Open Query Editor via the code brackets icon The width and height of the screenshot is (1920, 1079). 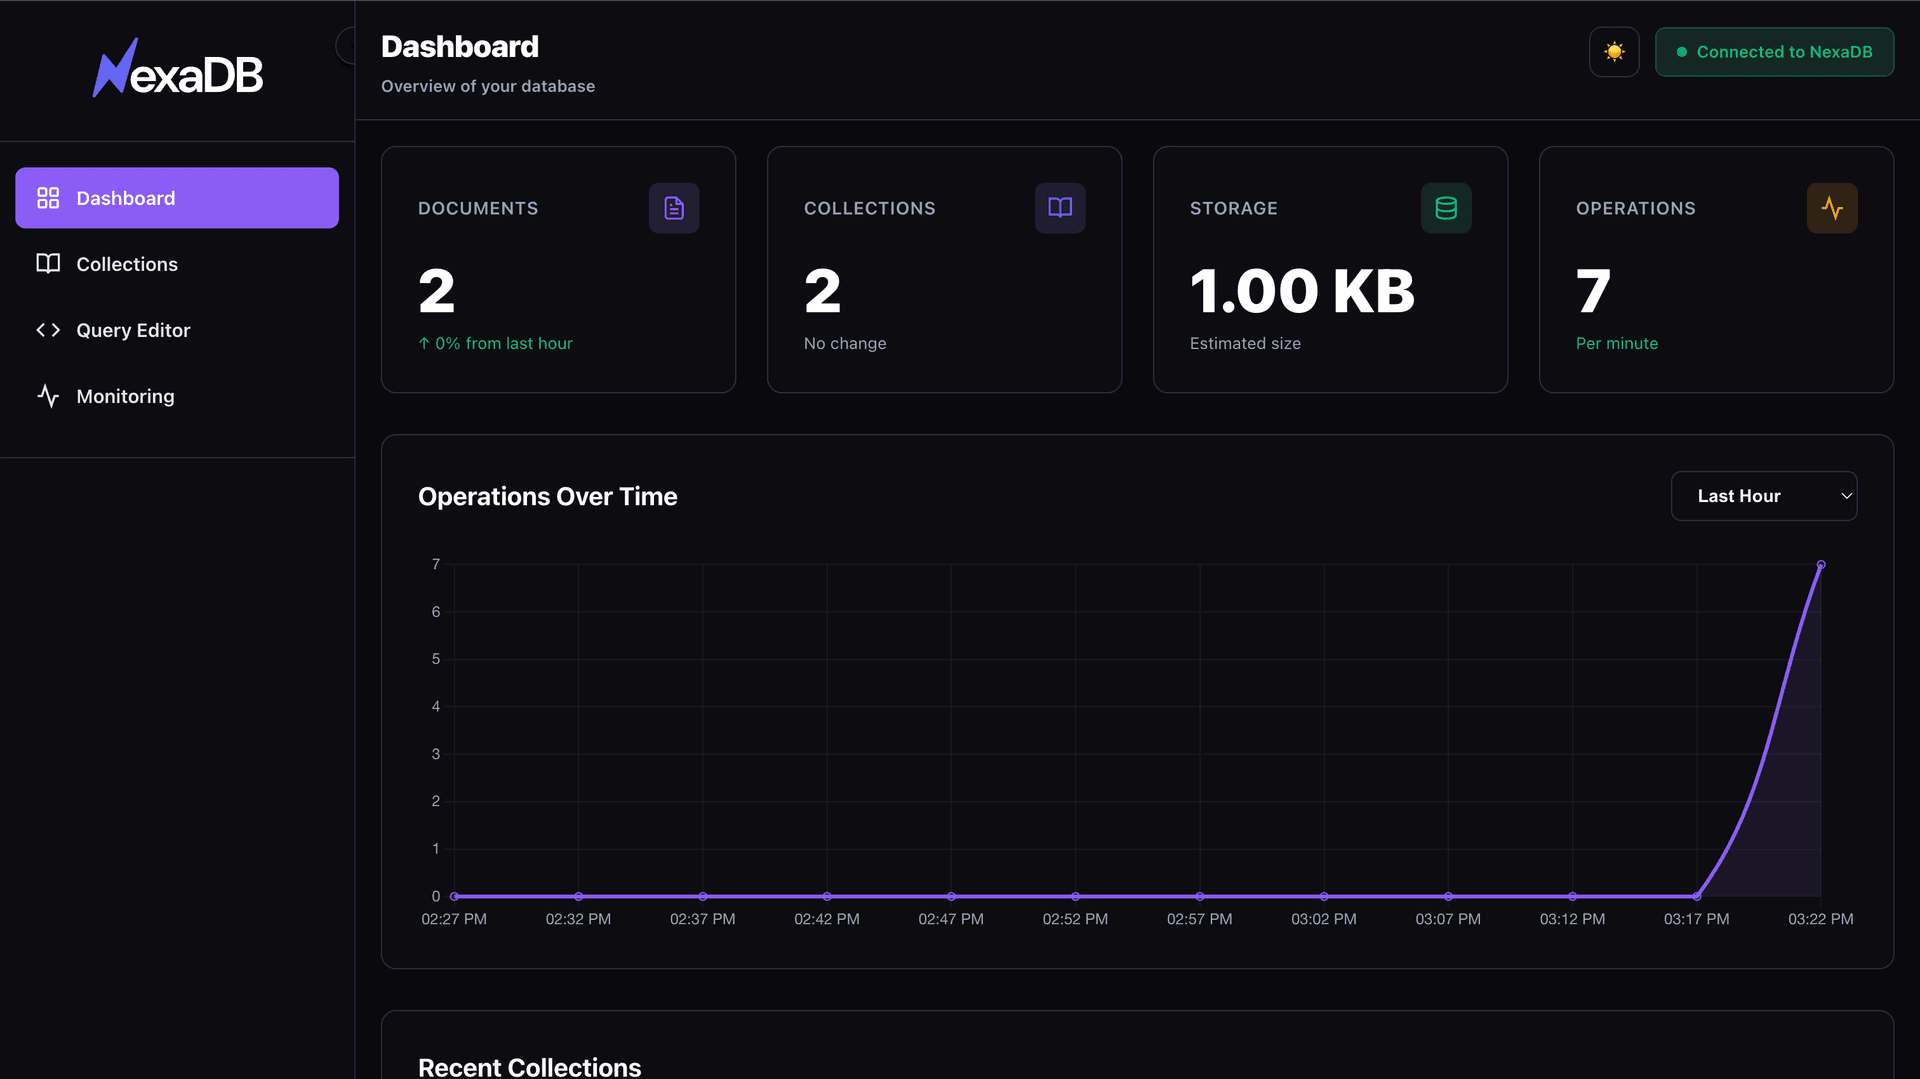click(47, 330)
